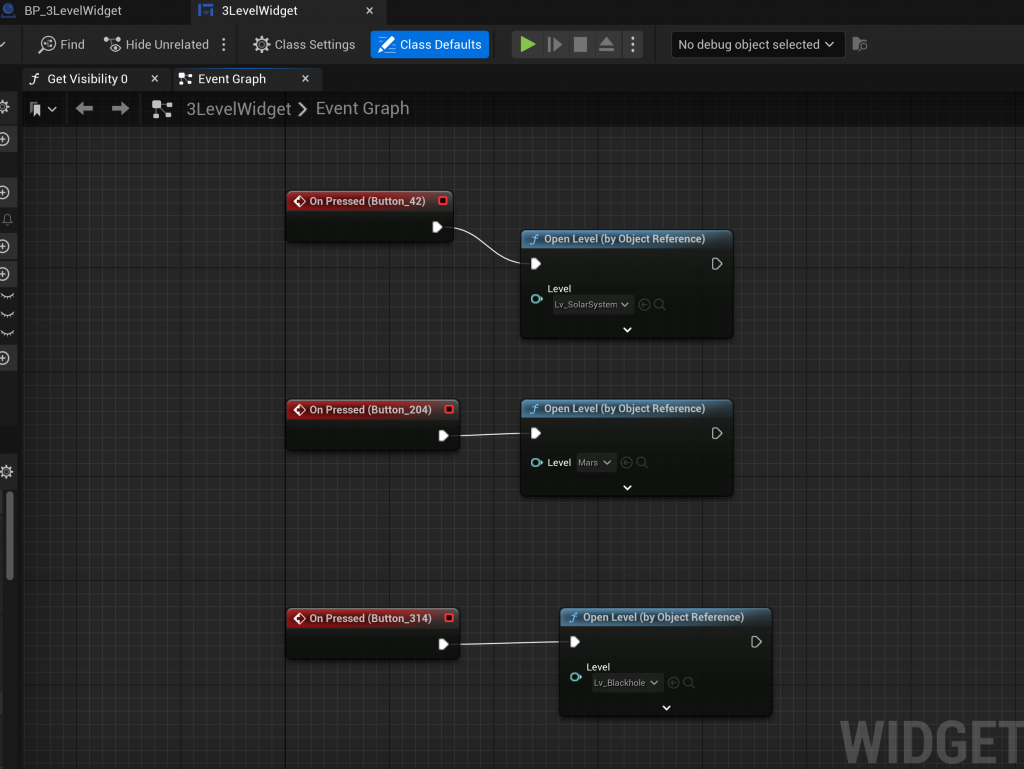This screenshot has width=1024, height=769.
Task: Click exec output pin of the Lv_SolarSystem node
Action: [716, 264]
